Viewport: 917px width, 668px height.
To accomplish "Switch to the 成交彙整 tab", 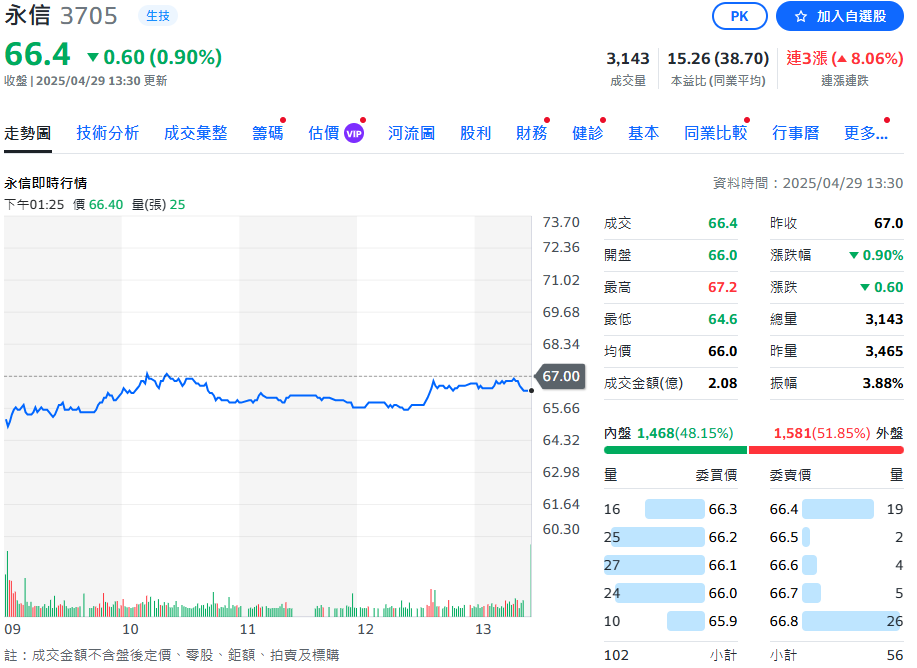I will pos(195,133).
